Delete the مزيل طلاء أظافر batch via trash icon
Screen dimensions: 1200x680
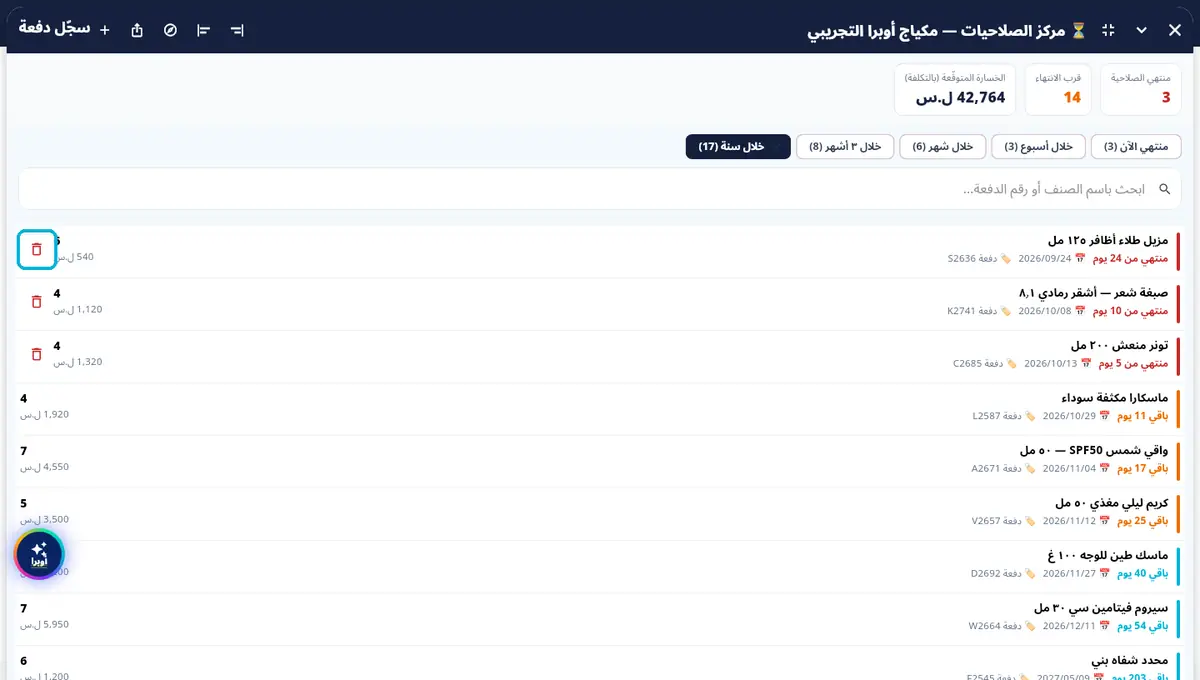coord(37,249)
